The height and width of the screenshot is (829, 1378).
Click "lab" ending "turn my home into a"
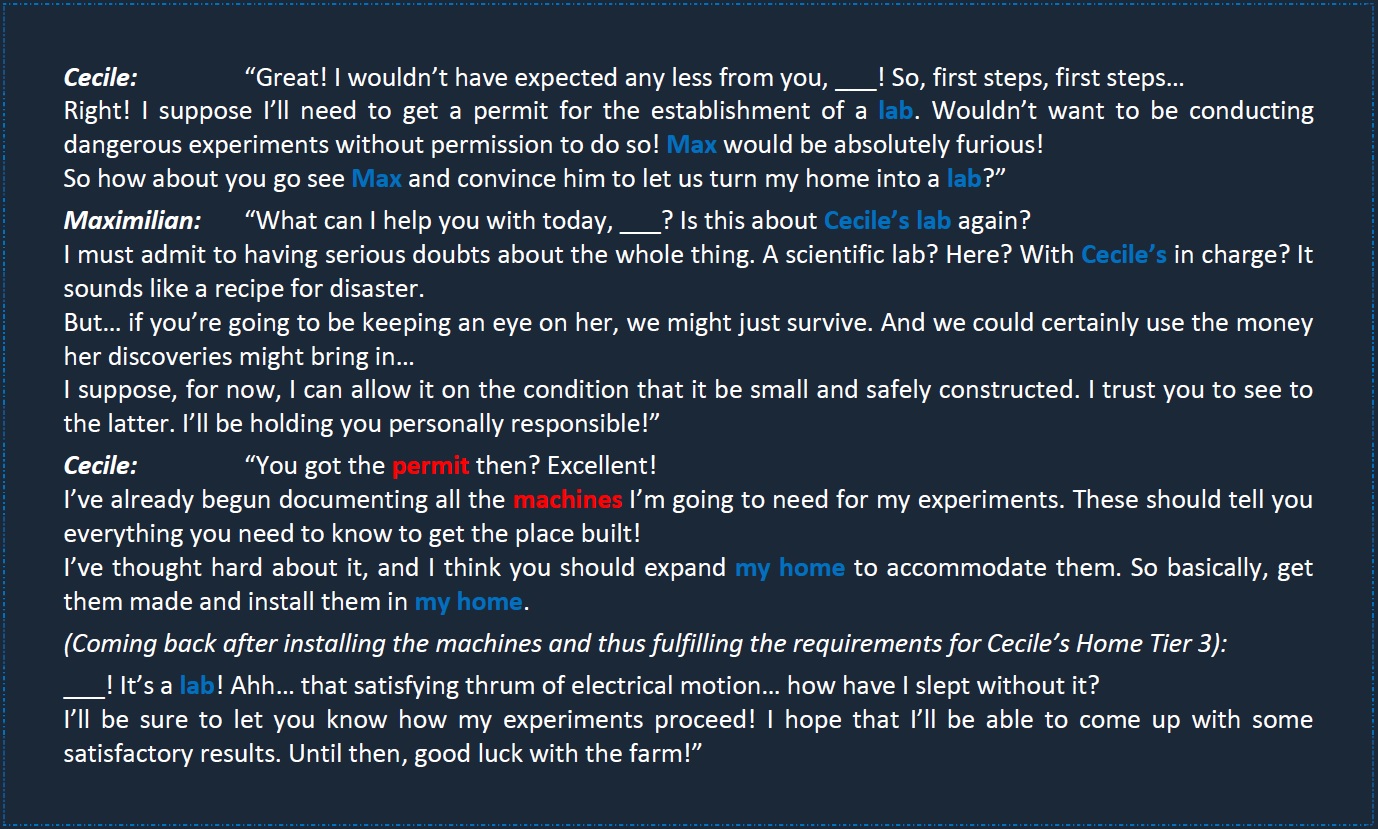click(964, 179)
